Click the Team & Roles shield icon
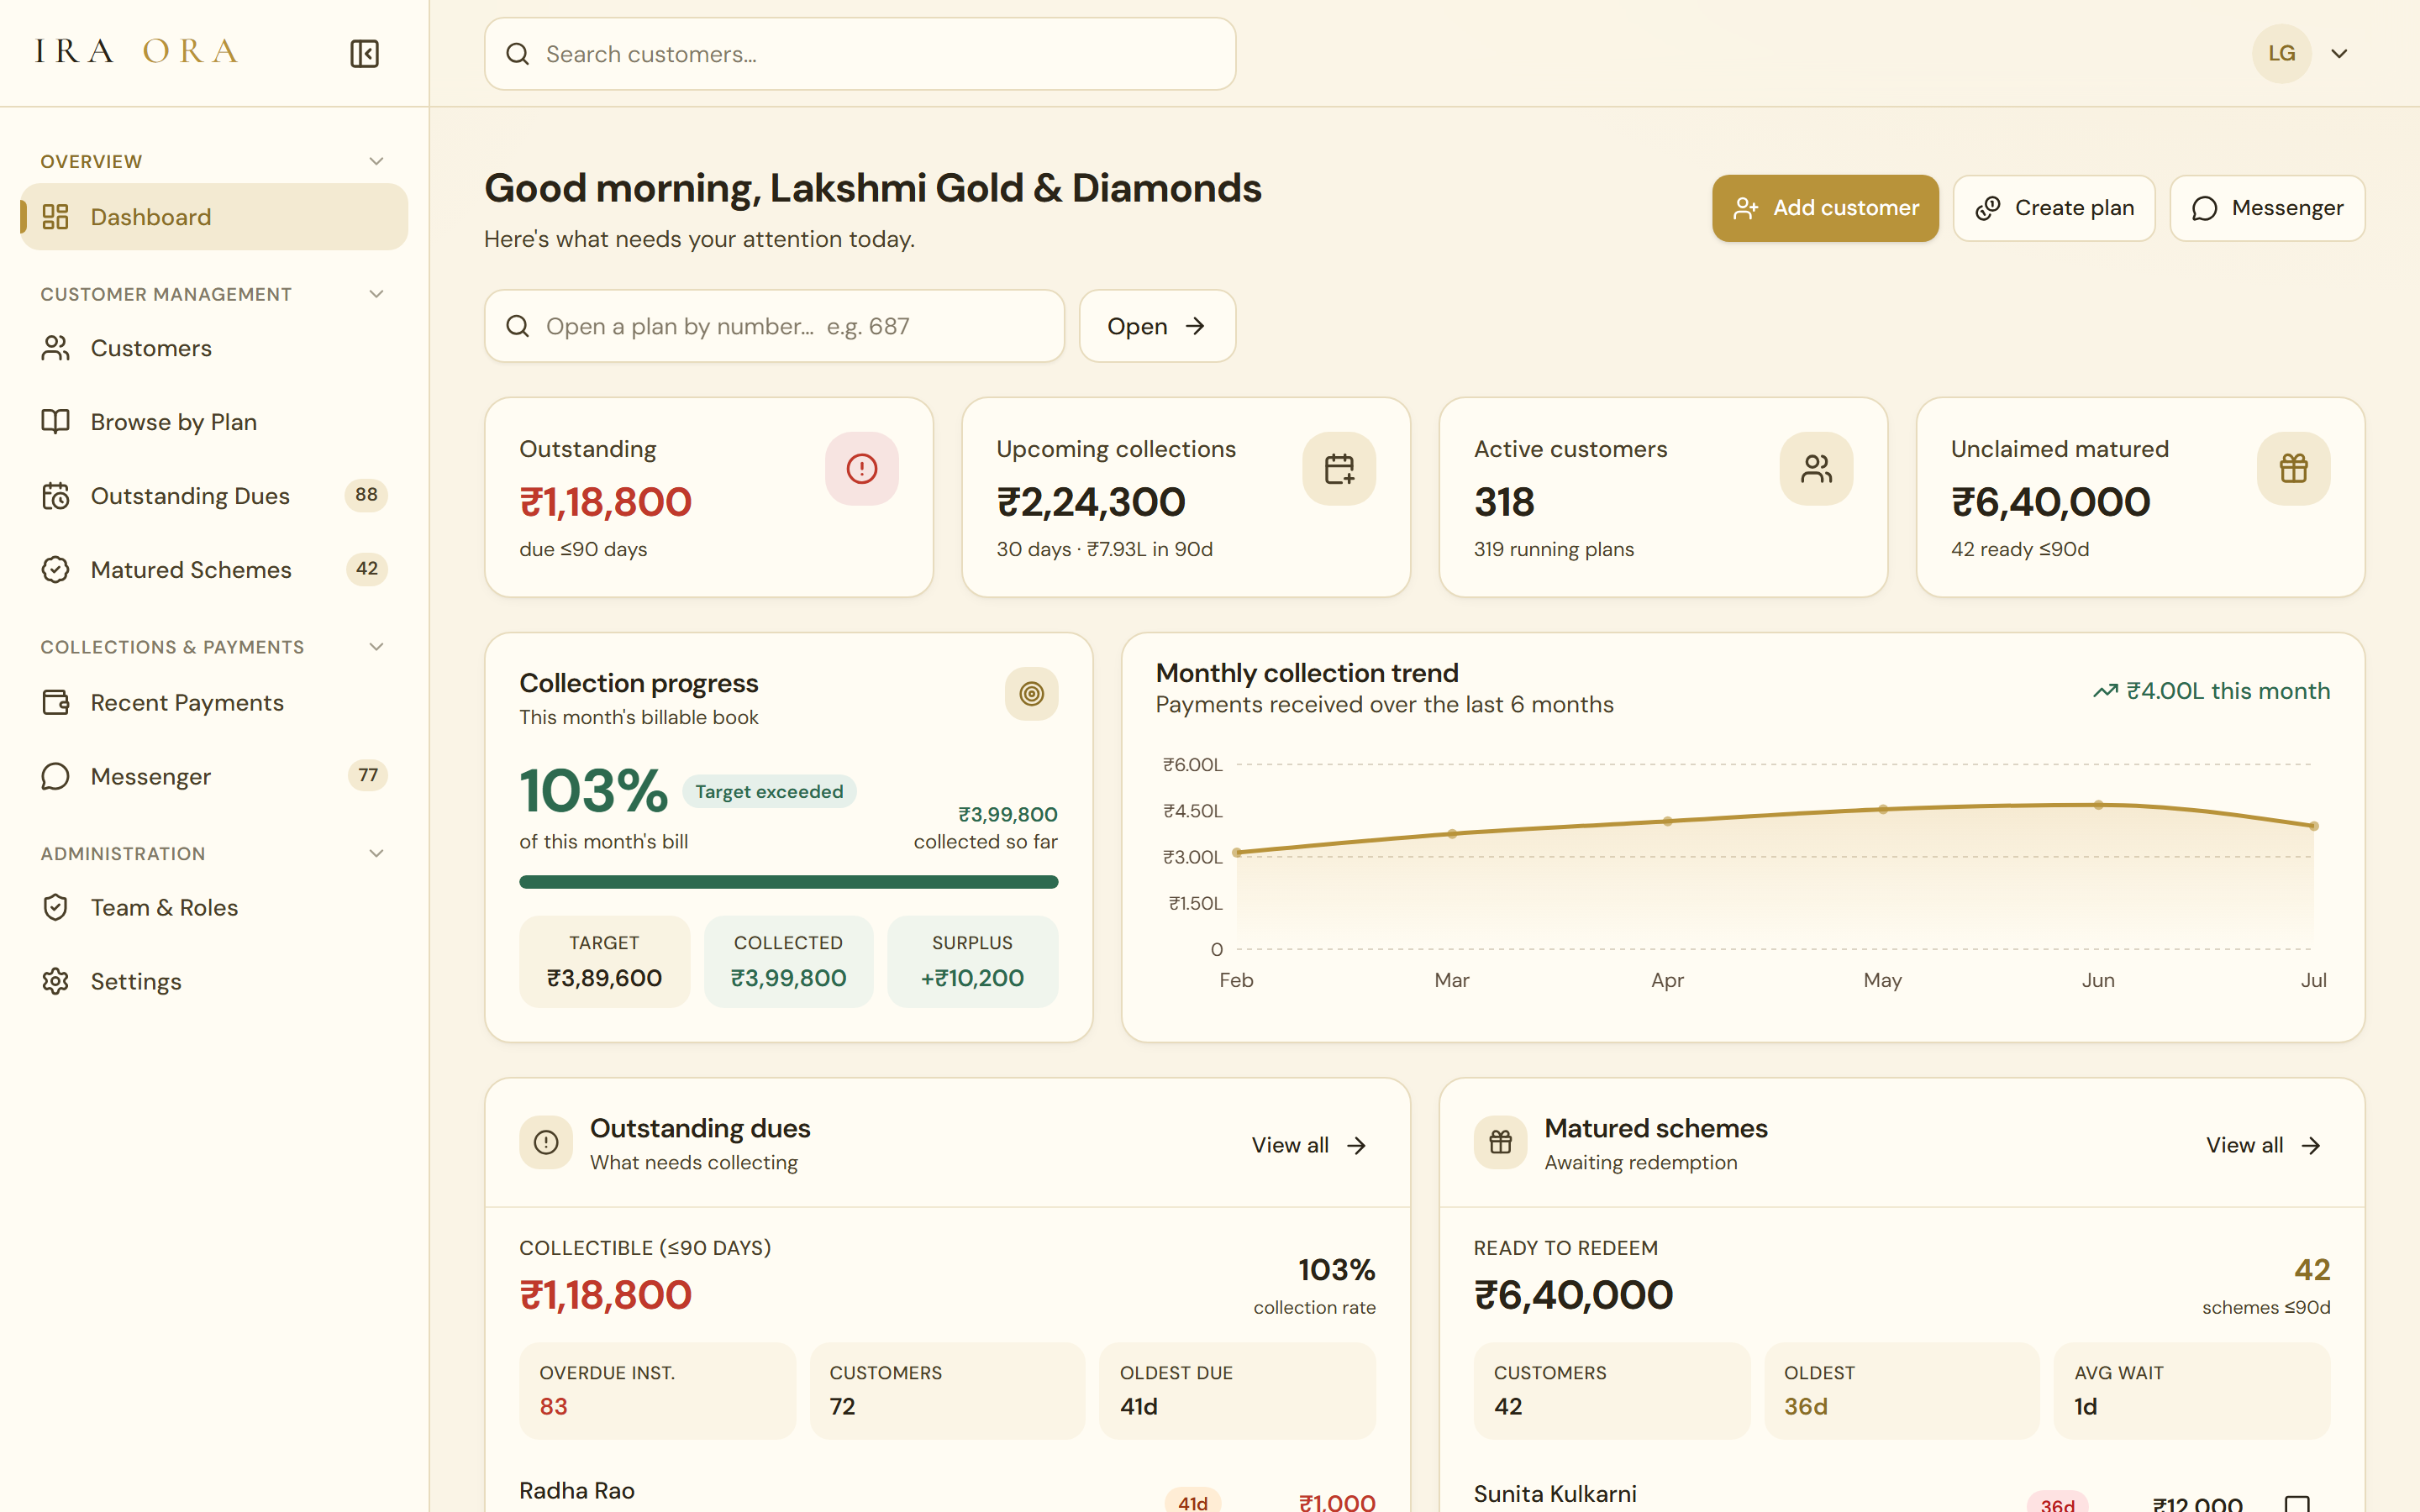Viewport: 2420px width, 1512px height. 55,907
